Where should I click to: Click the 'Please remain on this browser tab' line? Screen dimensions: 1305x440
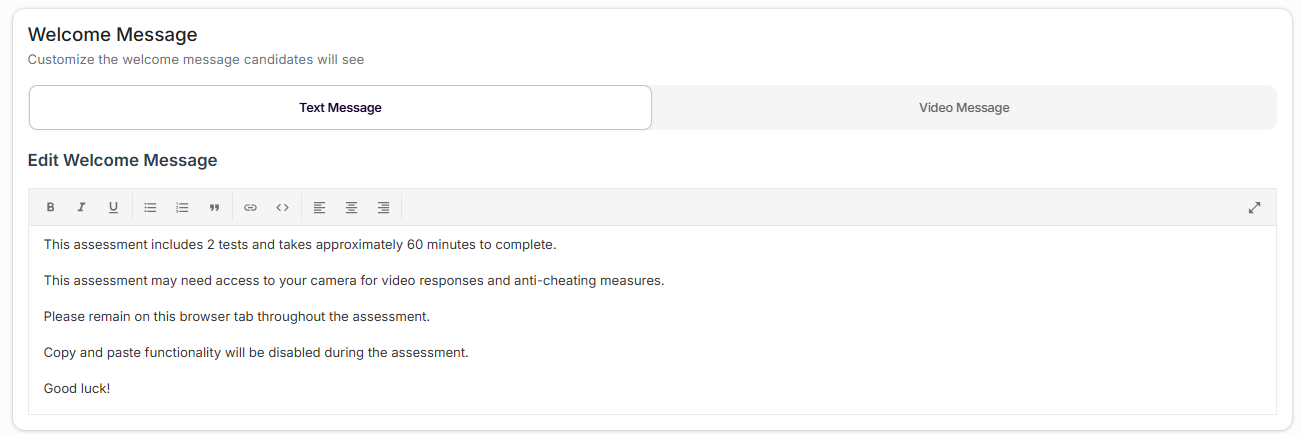(x=236, y=317)
